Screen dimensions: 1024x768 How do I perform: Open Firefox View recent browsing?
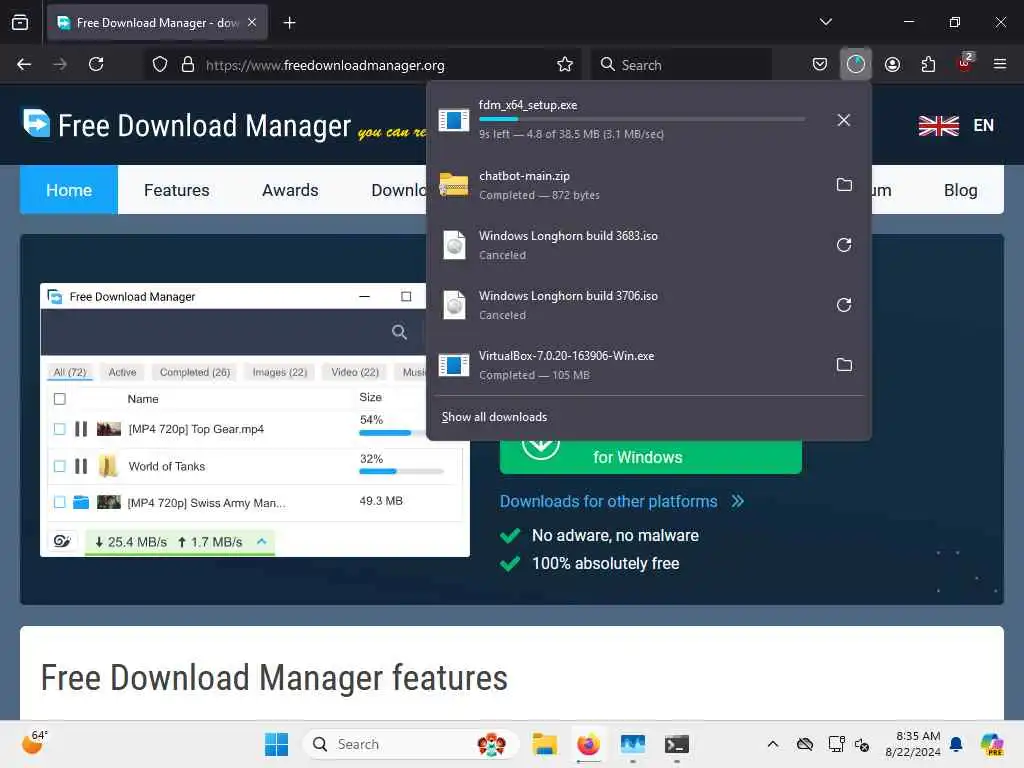click(x=20, y=22)
